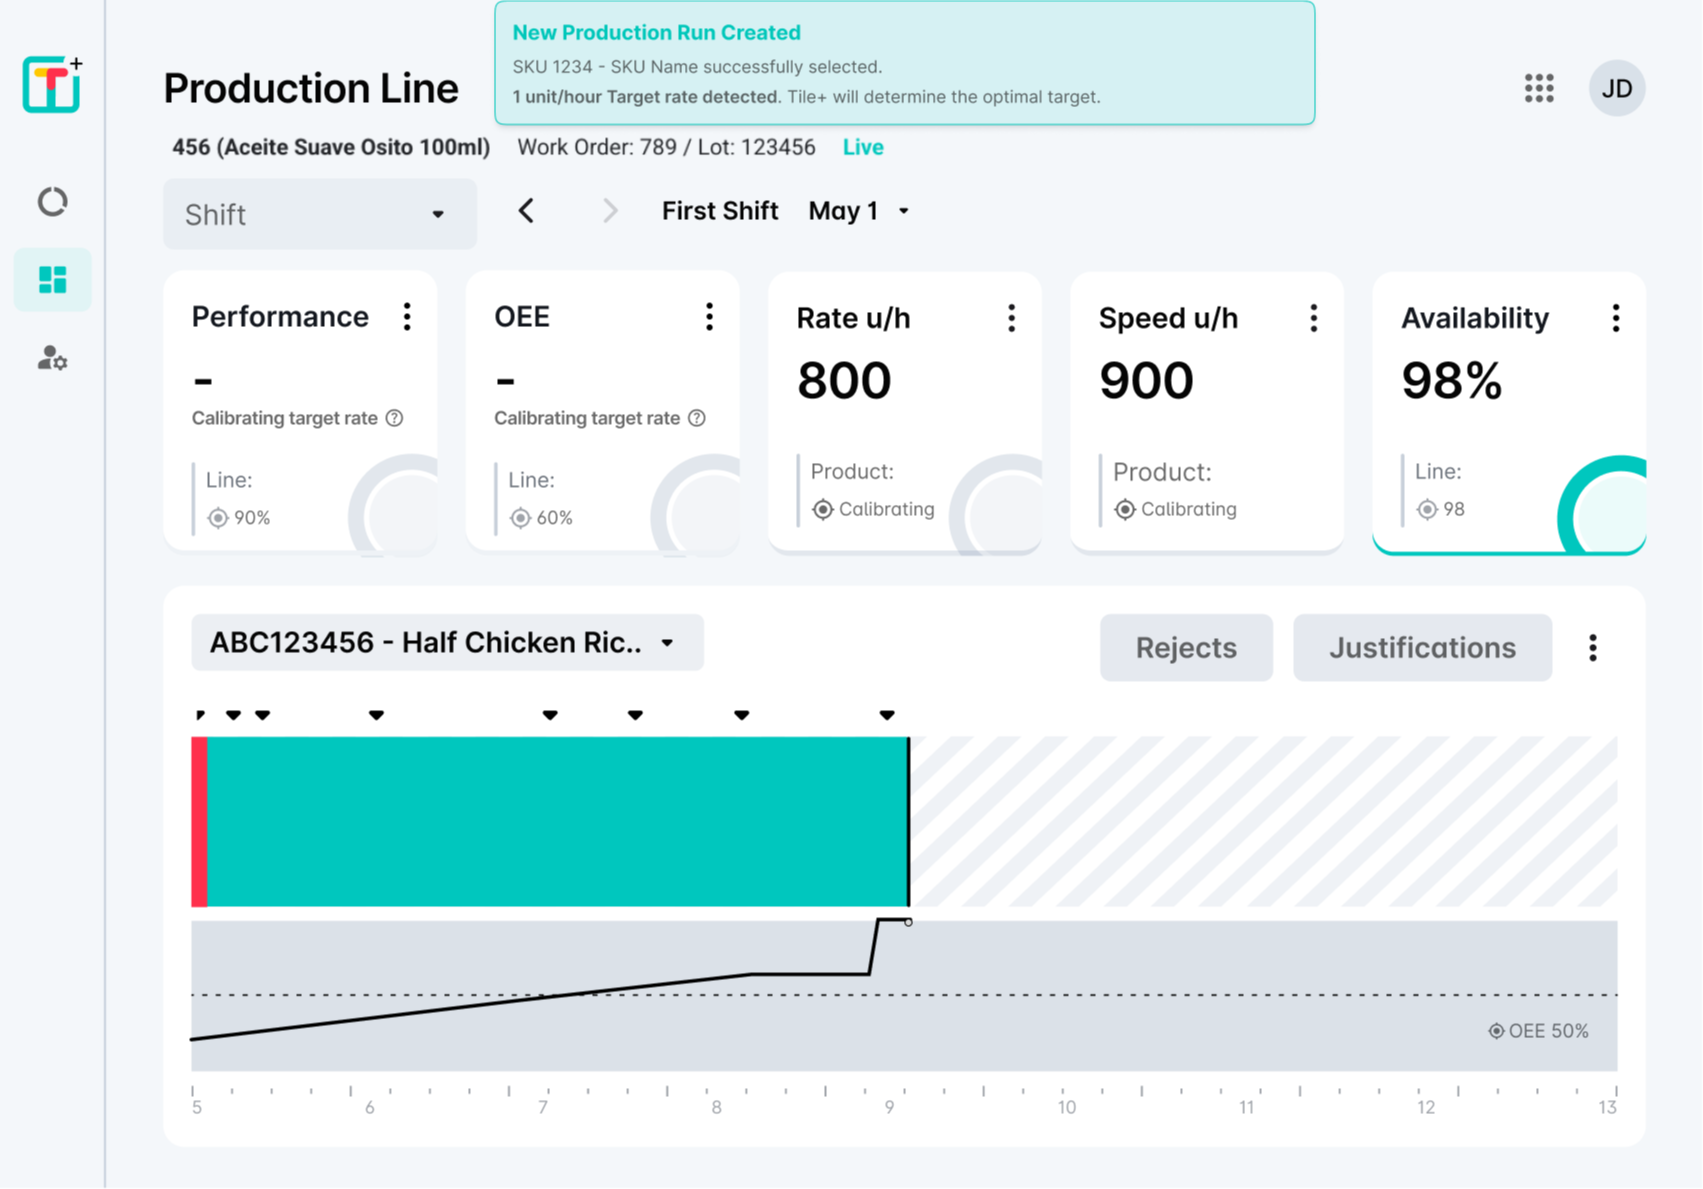Image resolution: width=1703 pixels, height=1189 pixels.
Task: Open the May 1 date dropdown
Action: pyautogui.click(x=859, y=211)
